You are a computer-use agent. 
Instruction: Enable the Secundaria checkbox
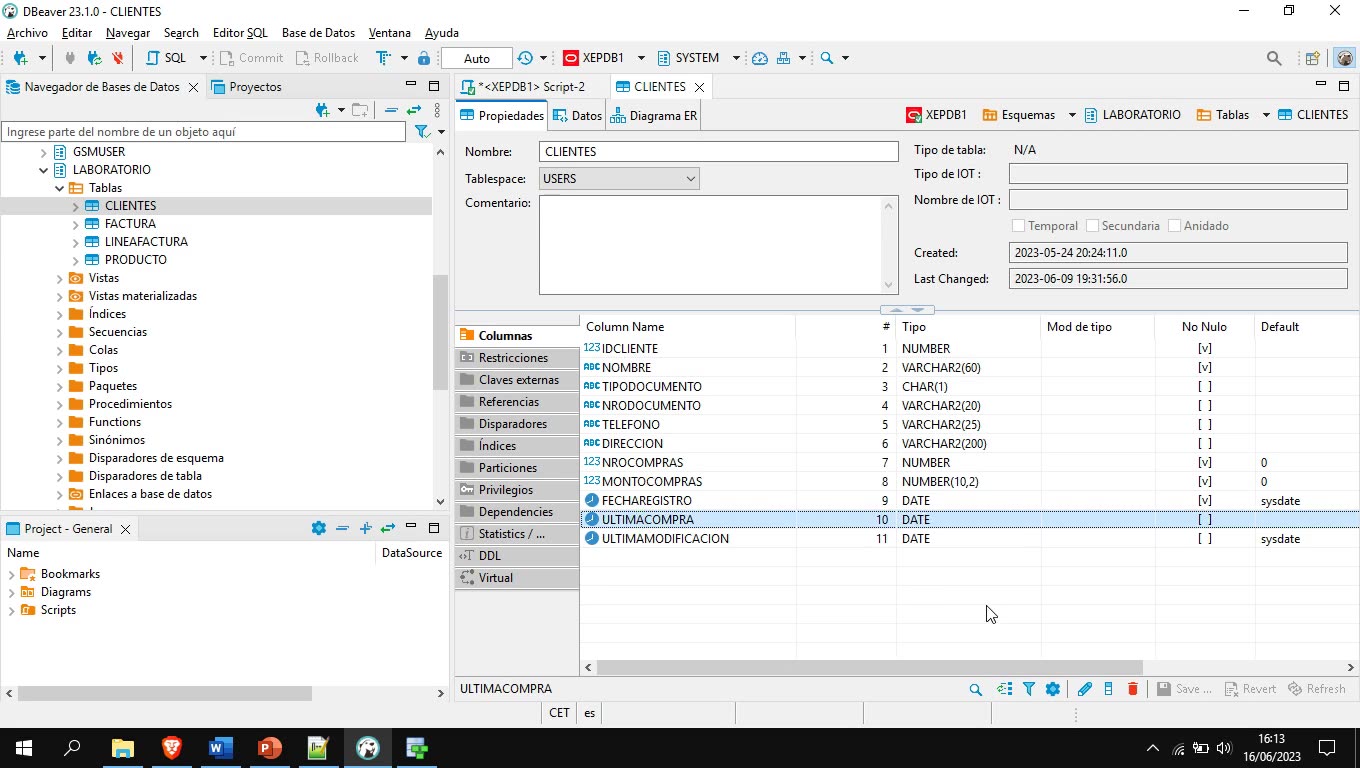(1095, 225)
